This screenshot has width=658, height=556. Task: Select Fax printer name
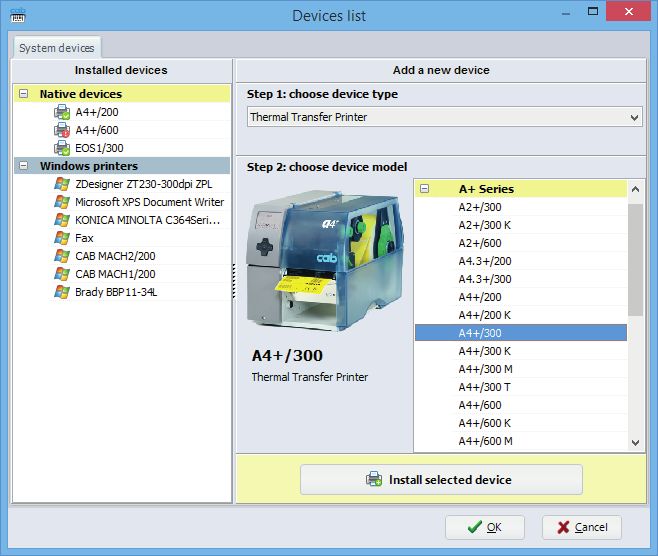84,238
